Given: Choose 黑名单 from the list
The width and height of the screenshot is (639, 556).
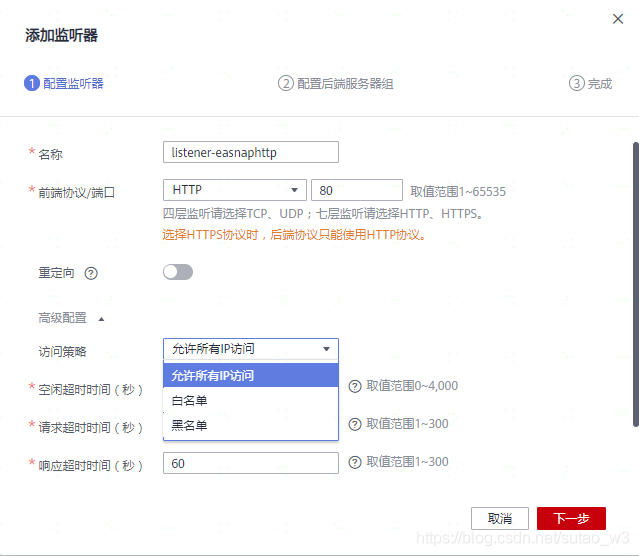Looking at the screenshot, I should (x=251, y=425).
